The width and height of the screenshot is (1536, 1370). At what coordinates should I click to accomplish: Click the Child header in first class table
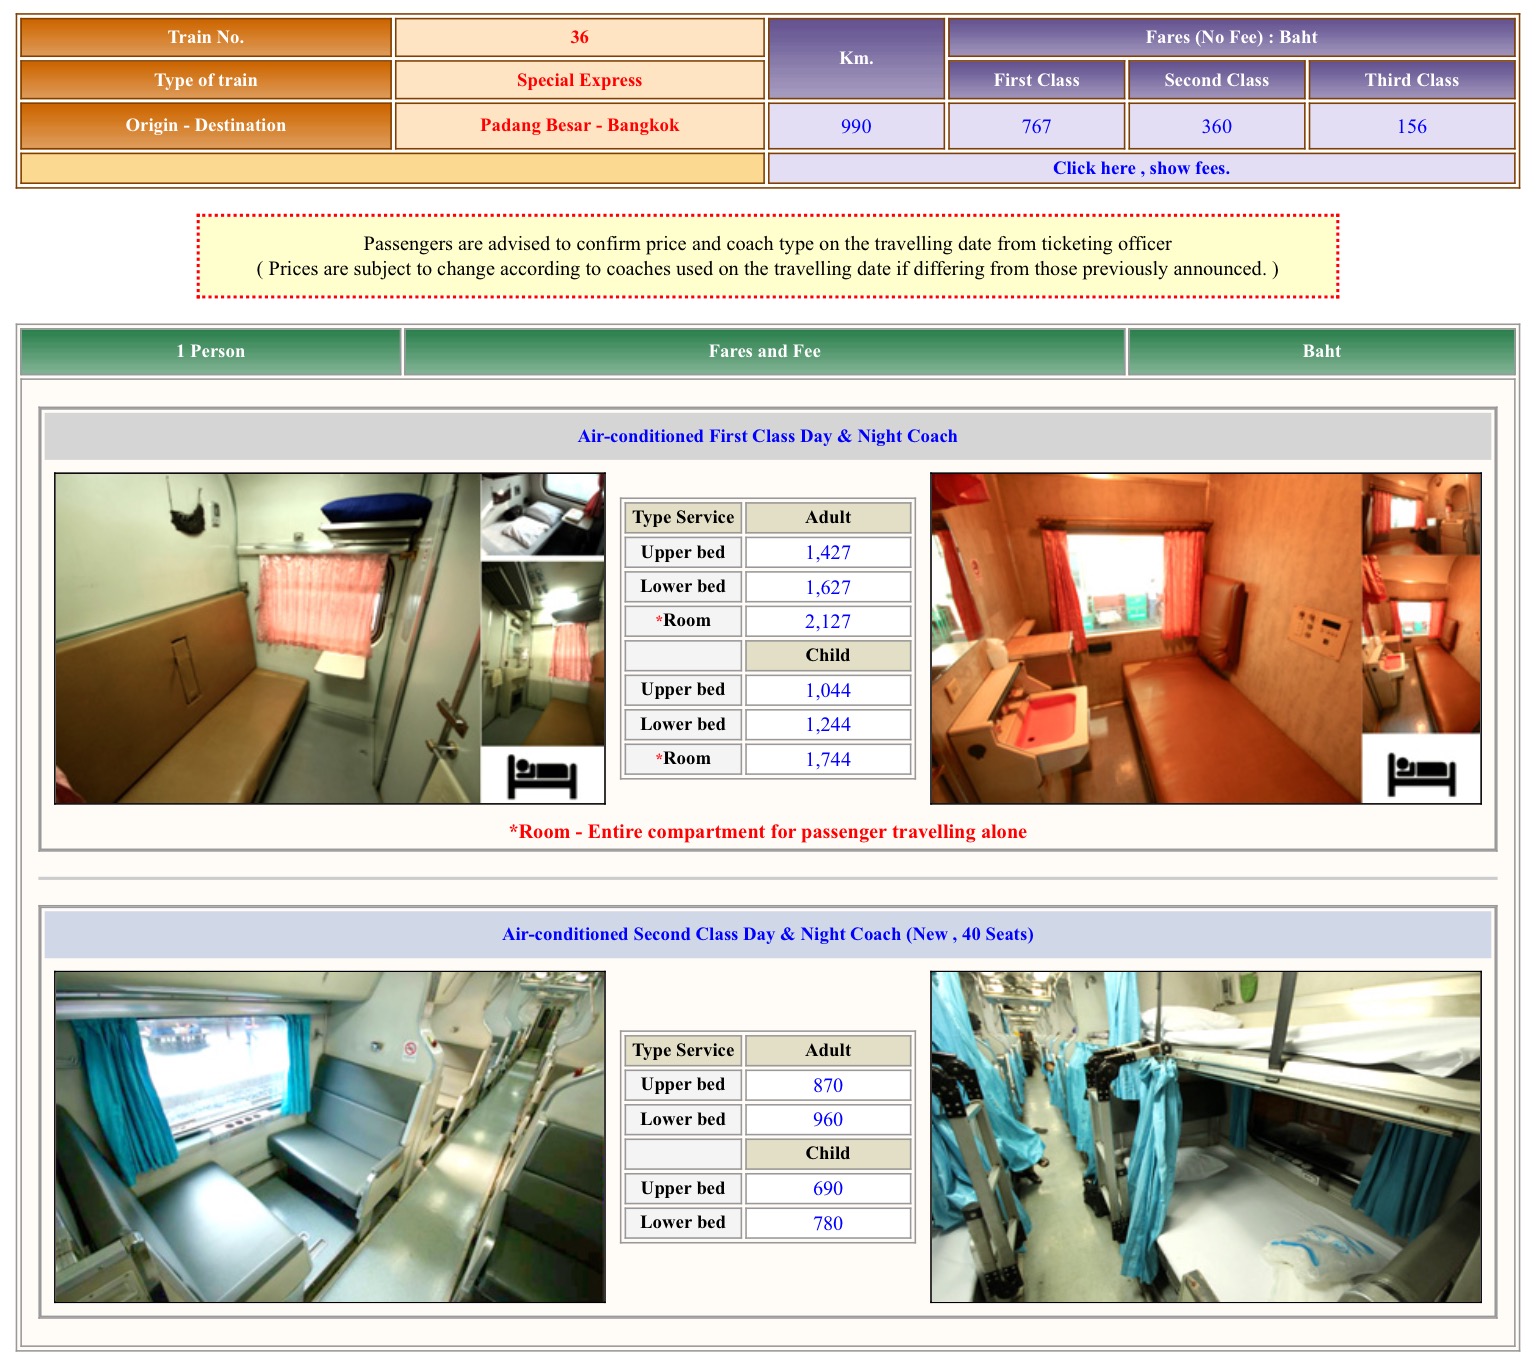click(828, 655)
